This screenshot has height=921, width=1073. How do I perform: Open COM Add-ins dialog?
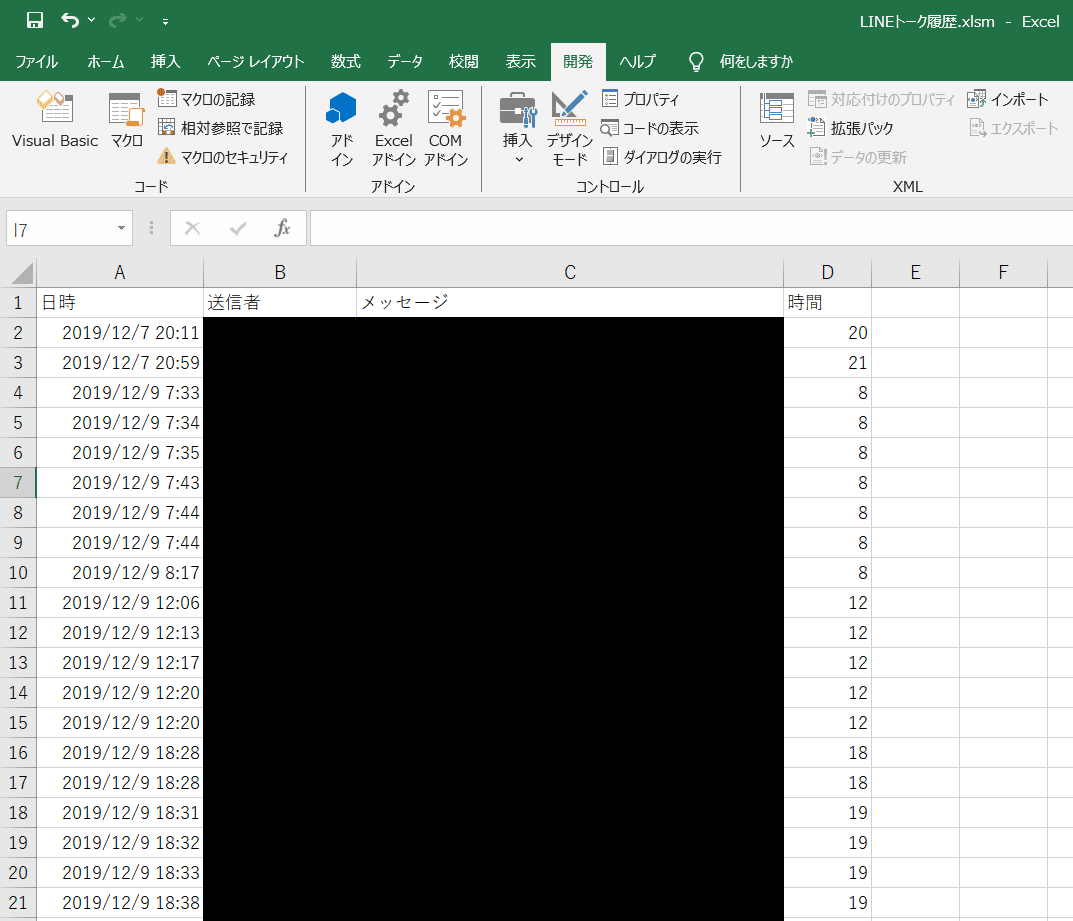(445, 129)
